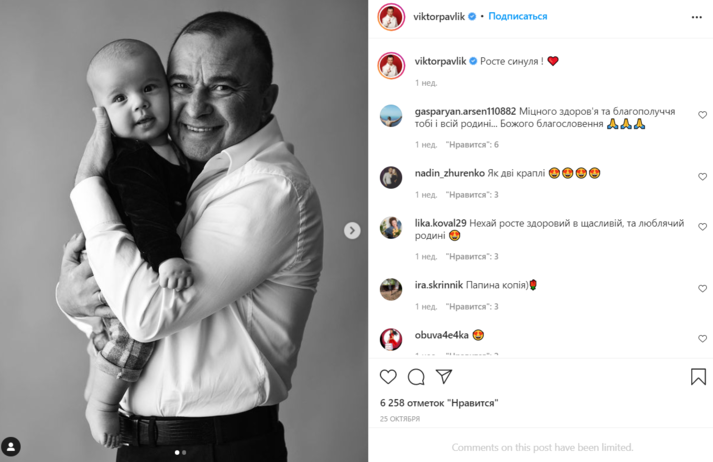The height and width of the screenshot is (462, 713).
Task: Like the post with the heart icon
Action: [x=388, y=377]
